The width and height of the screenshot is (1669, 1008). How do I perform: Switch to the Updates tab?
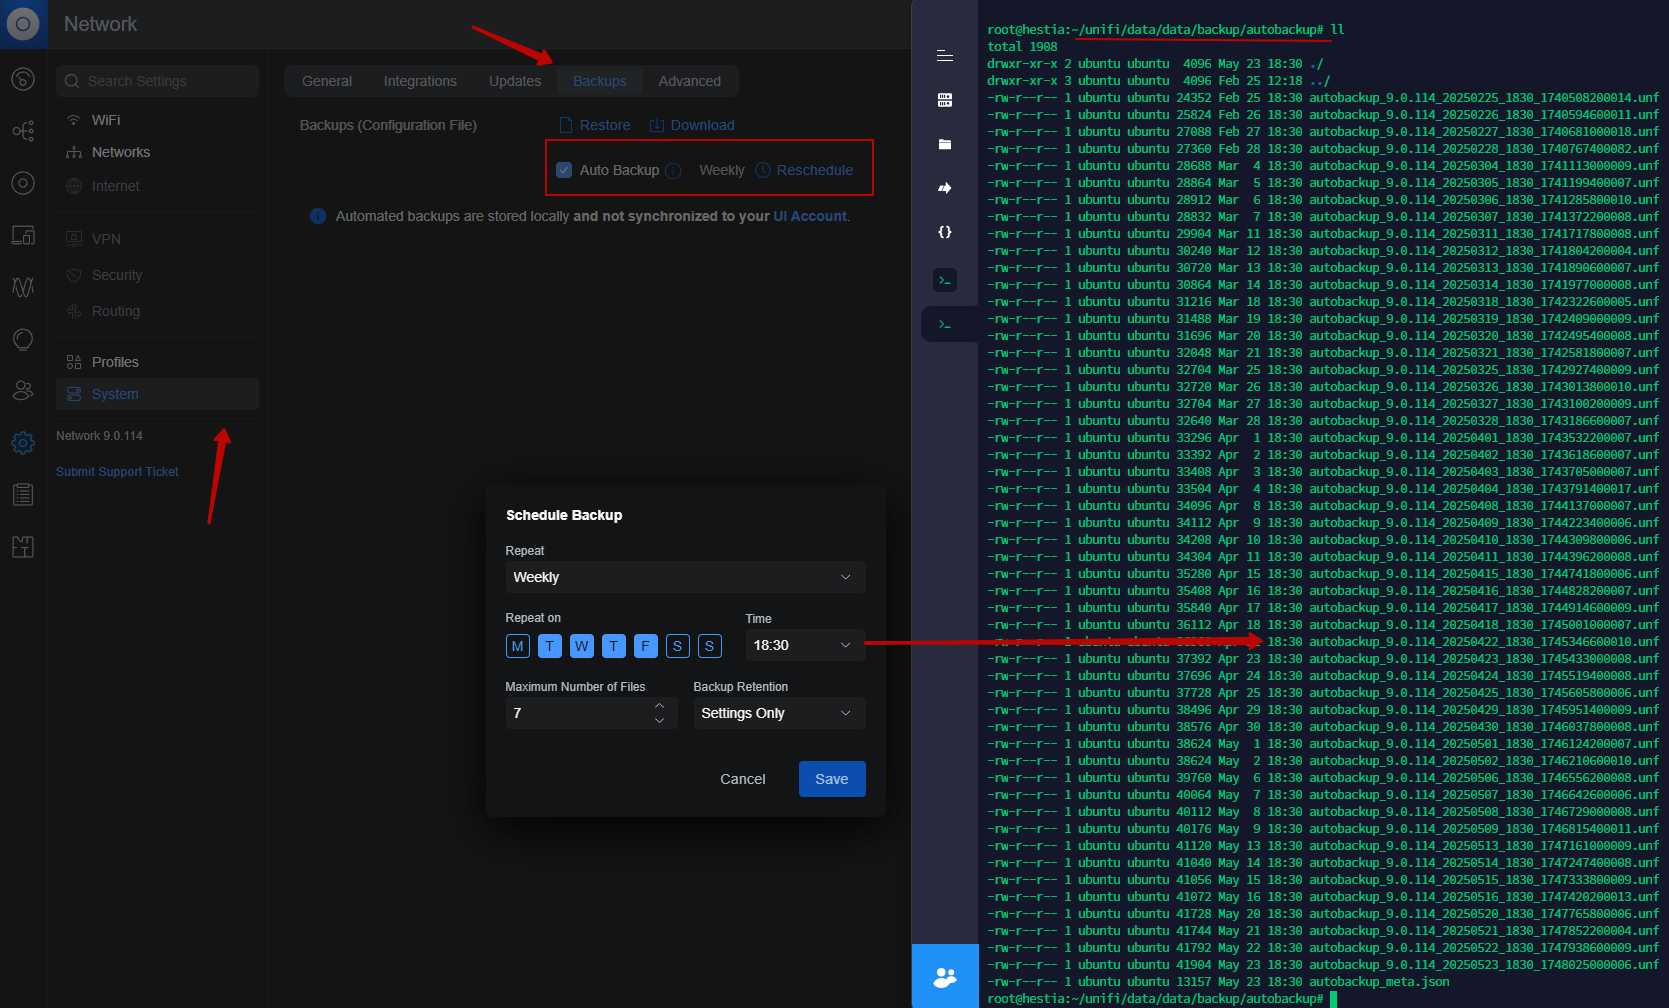[x=515, y=81]
